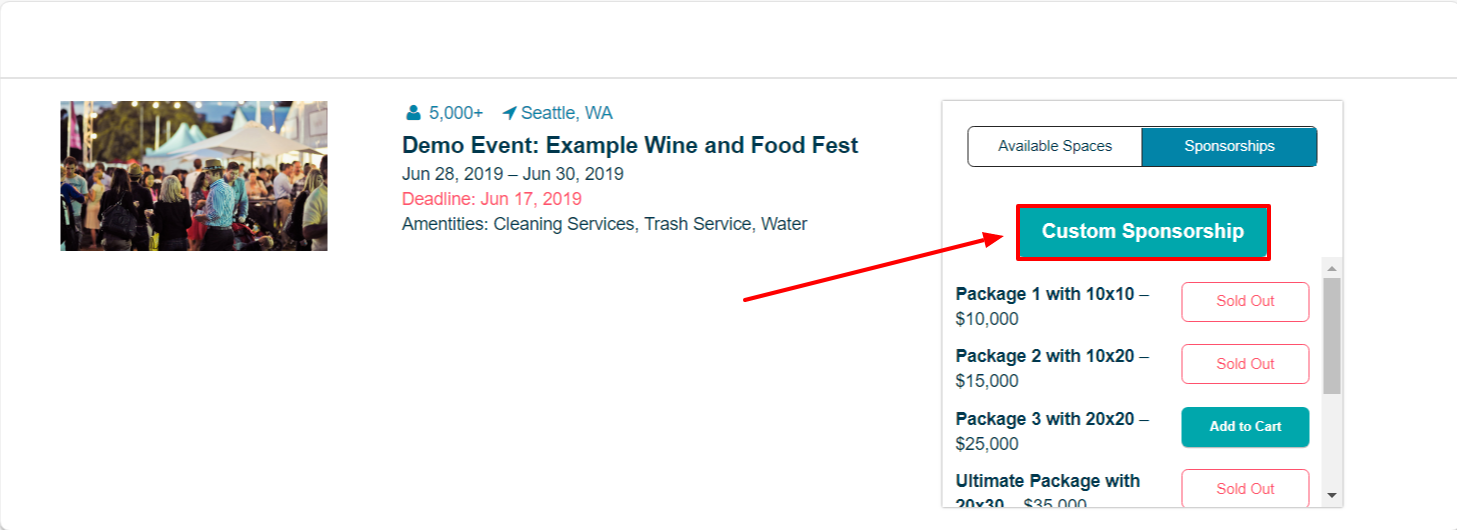Viewport: 1457px width, 530px height.
Task: Click the sponsorship list scrollbar thumb
Action: [x=1331, y=336]
